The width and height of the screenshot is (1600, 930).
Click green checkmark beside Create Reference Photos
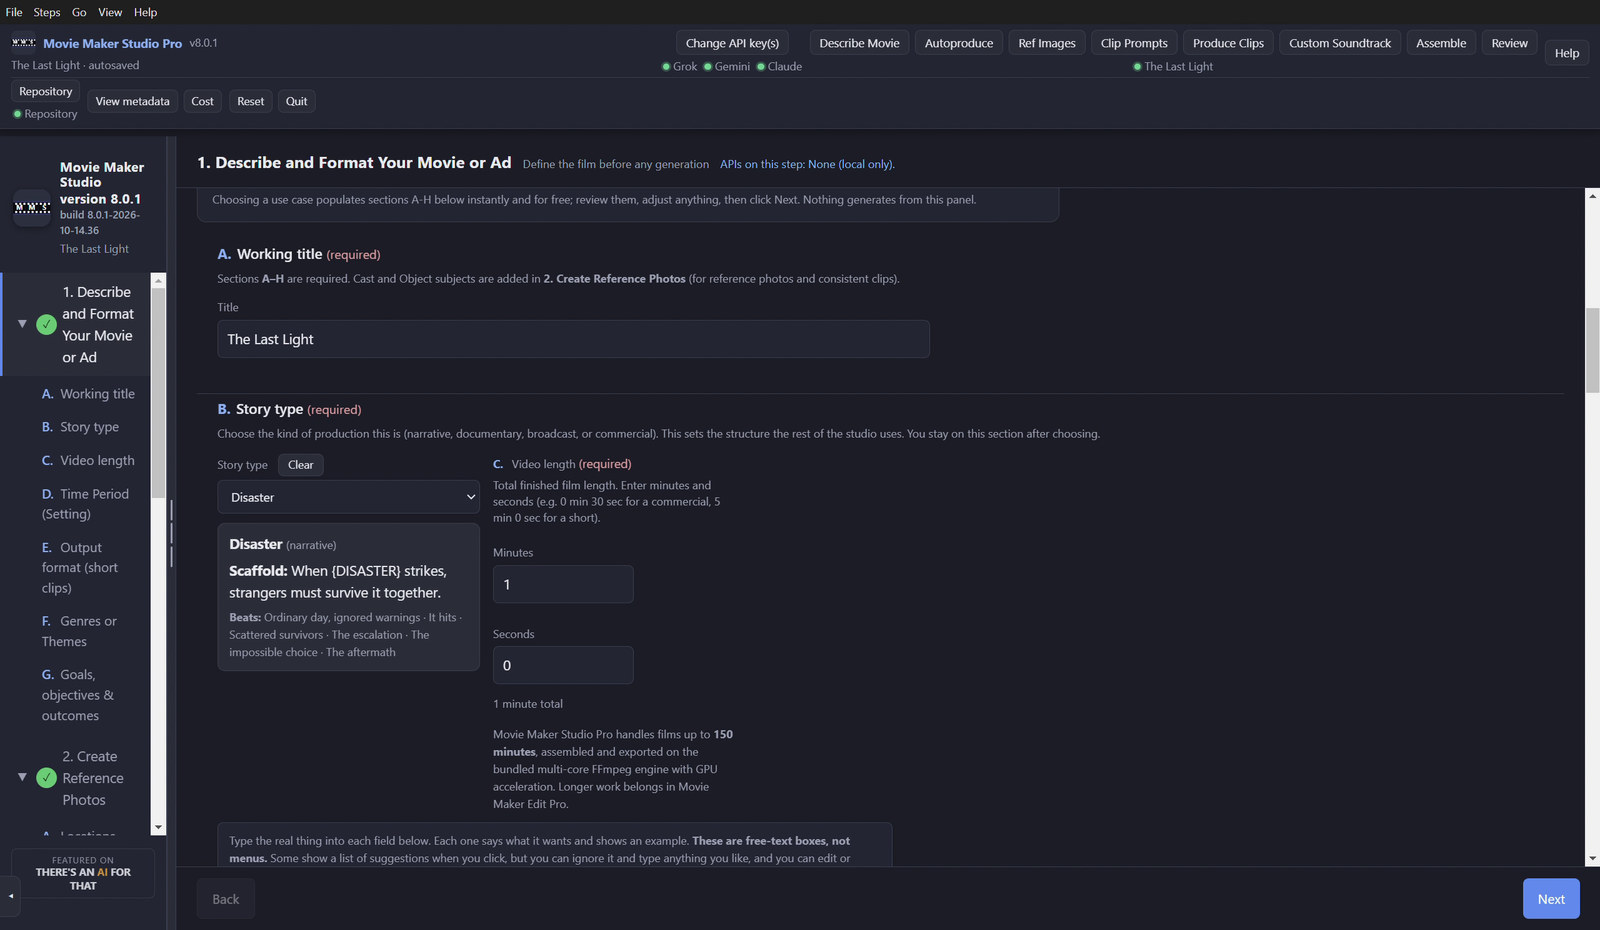(46, 778)
